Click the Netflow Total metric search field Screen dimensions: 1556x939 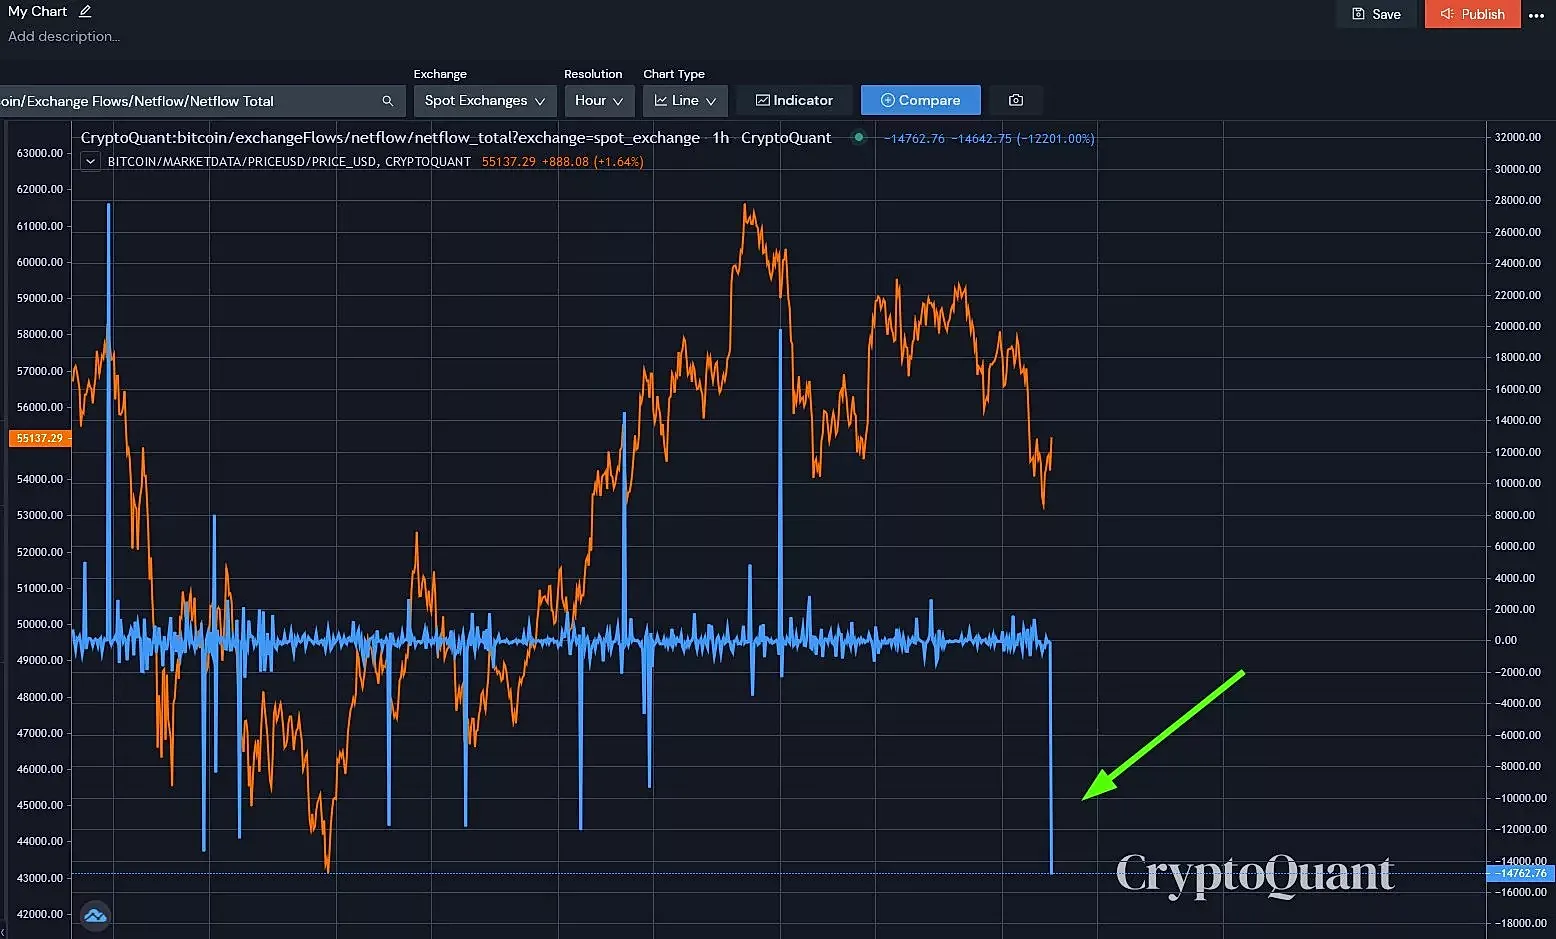click(x=200, y=101)
